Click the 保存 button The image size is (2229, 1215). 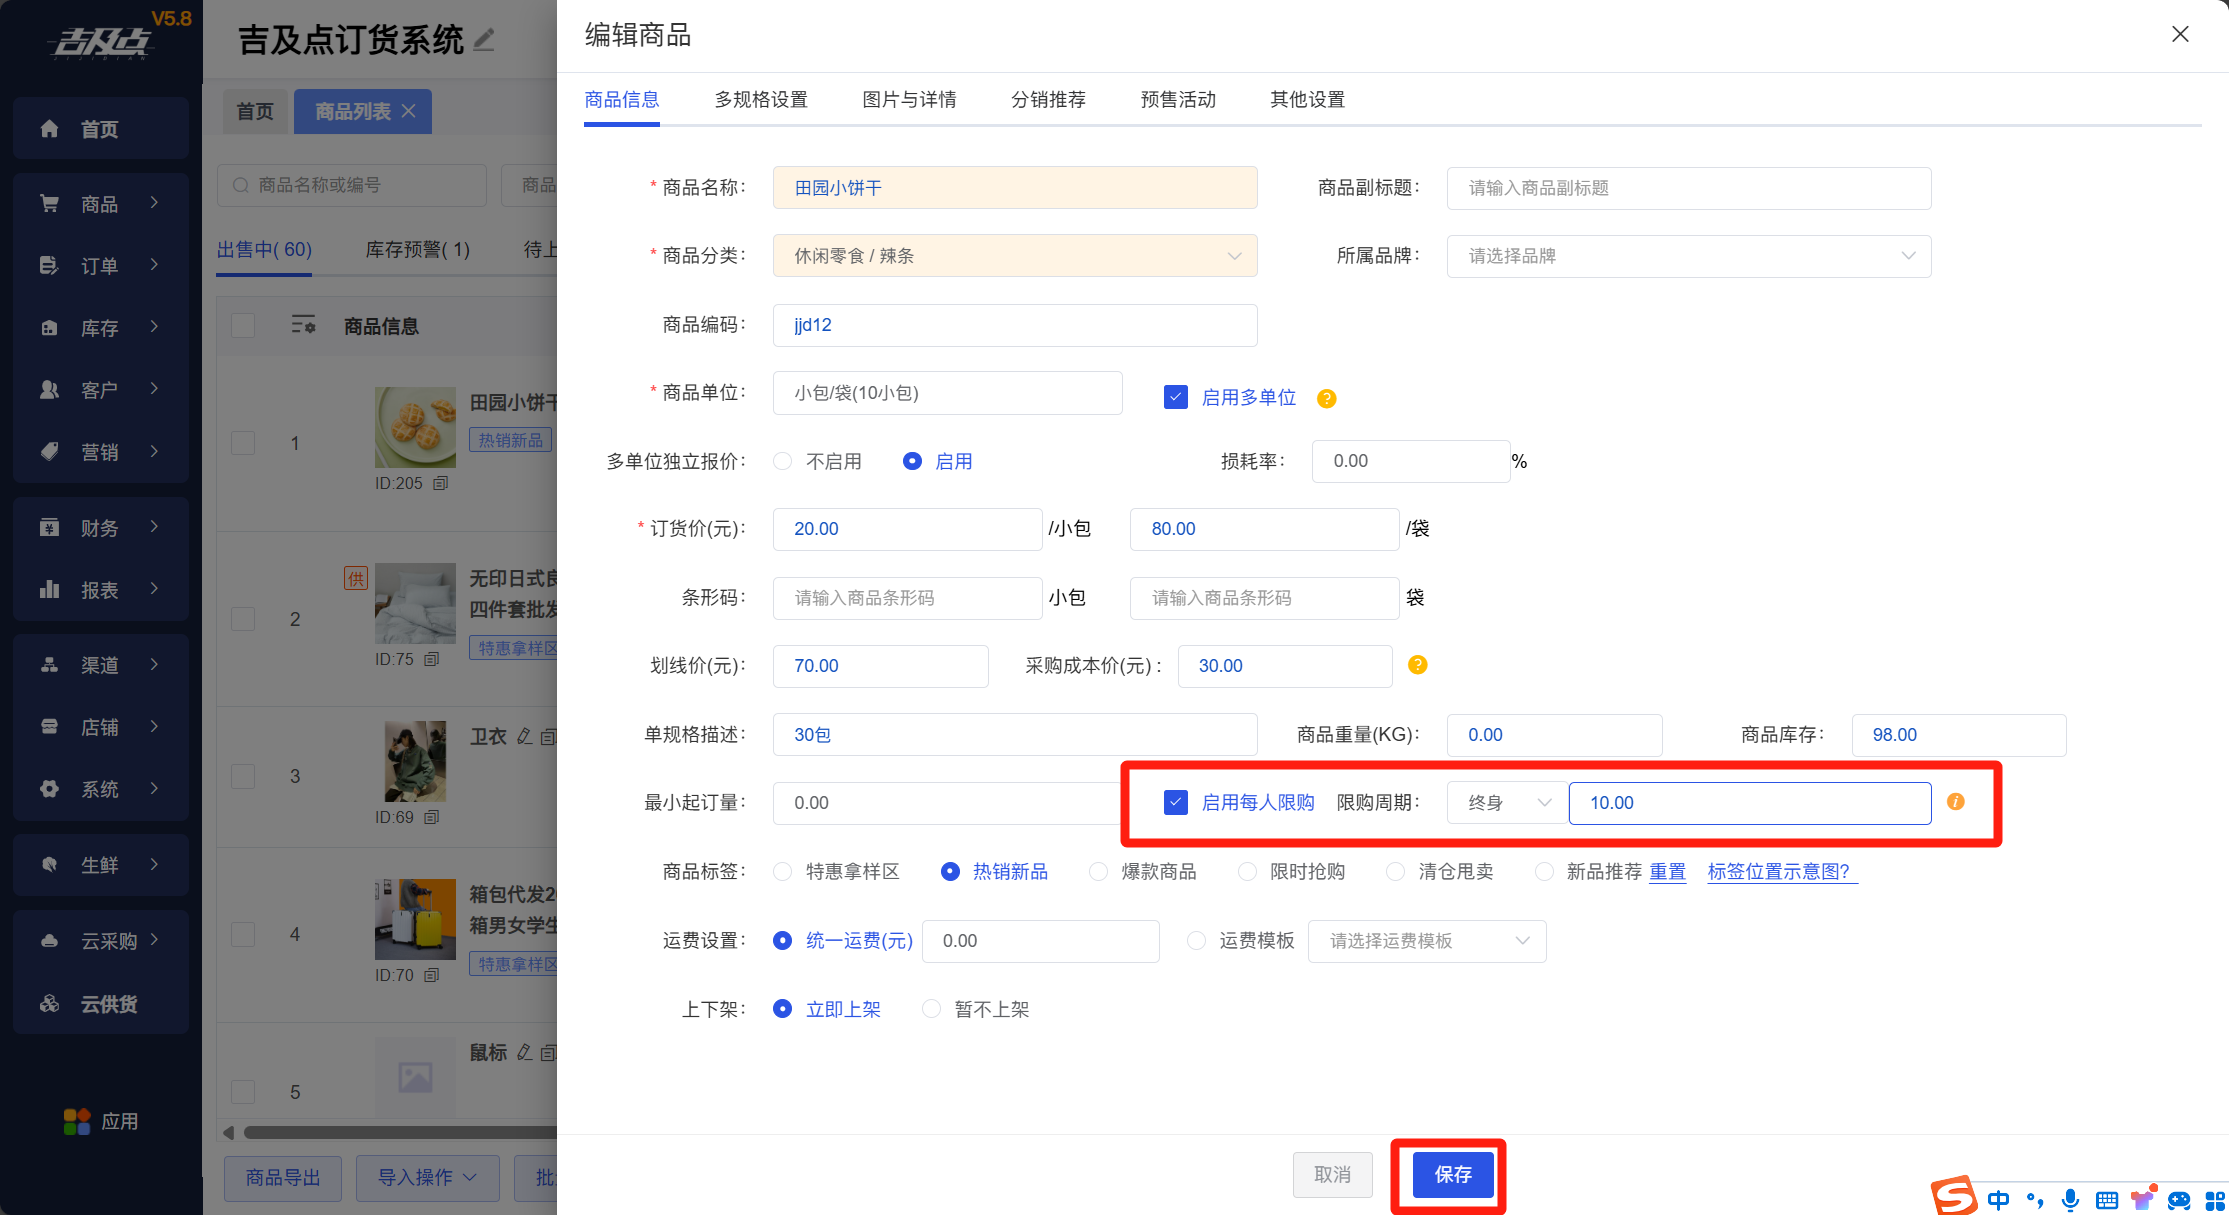click(x=1452, y=1174)
